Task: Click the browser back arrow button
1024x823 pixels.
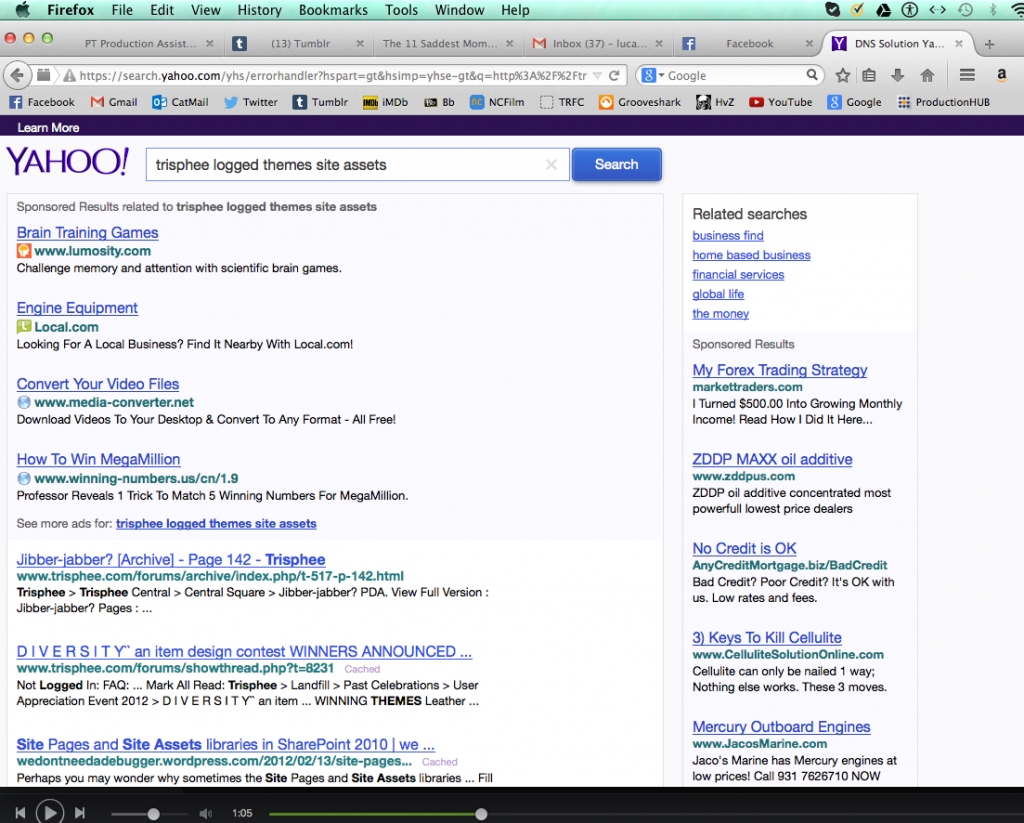Action: pyautogui.click(x=18, y=76)
